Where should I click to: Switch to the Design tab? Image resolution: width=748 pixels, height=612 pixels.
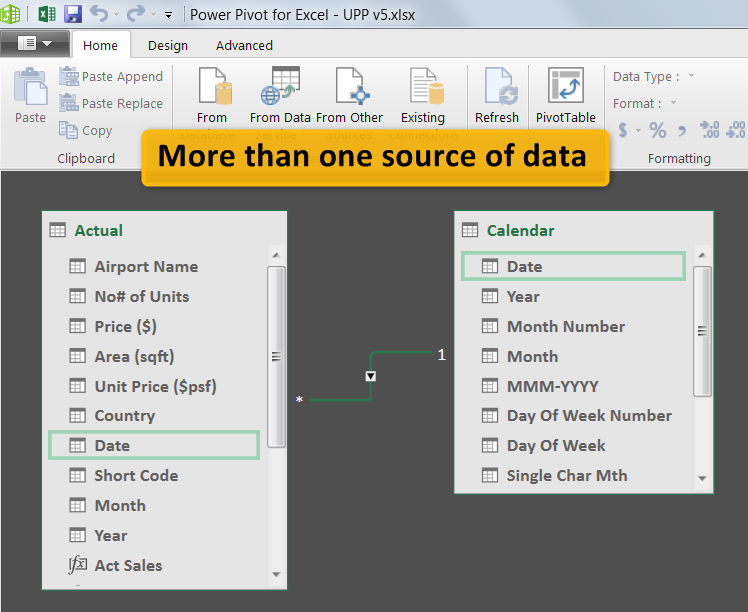coord(168,45)
